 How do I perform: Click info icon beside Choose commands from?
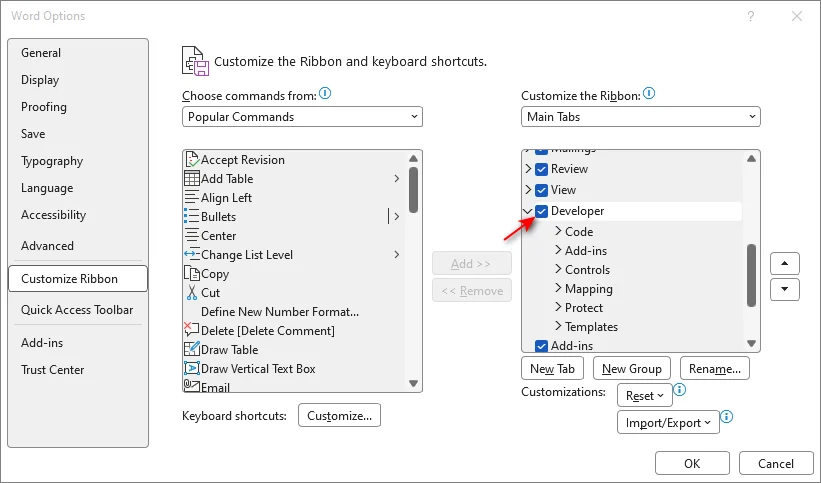coord(325,94)
